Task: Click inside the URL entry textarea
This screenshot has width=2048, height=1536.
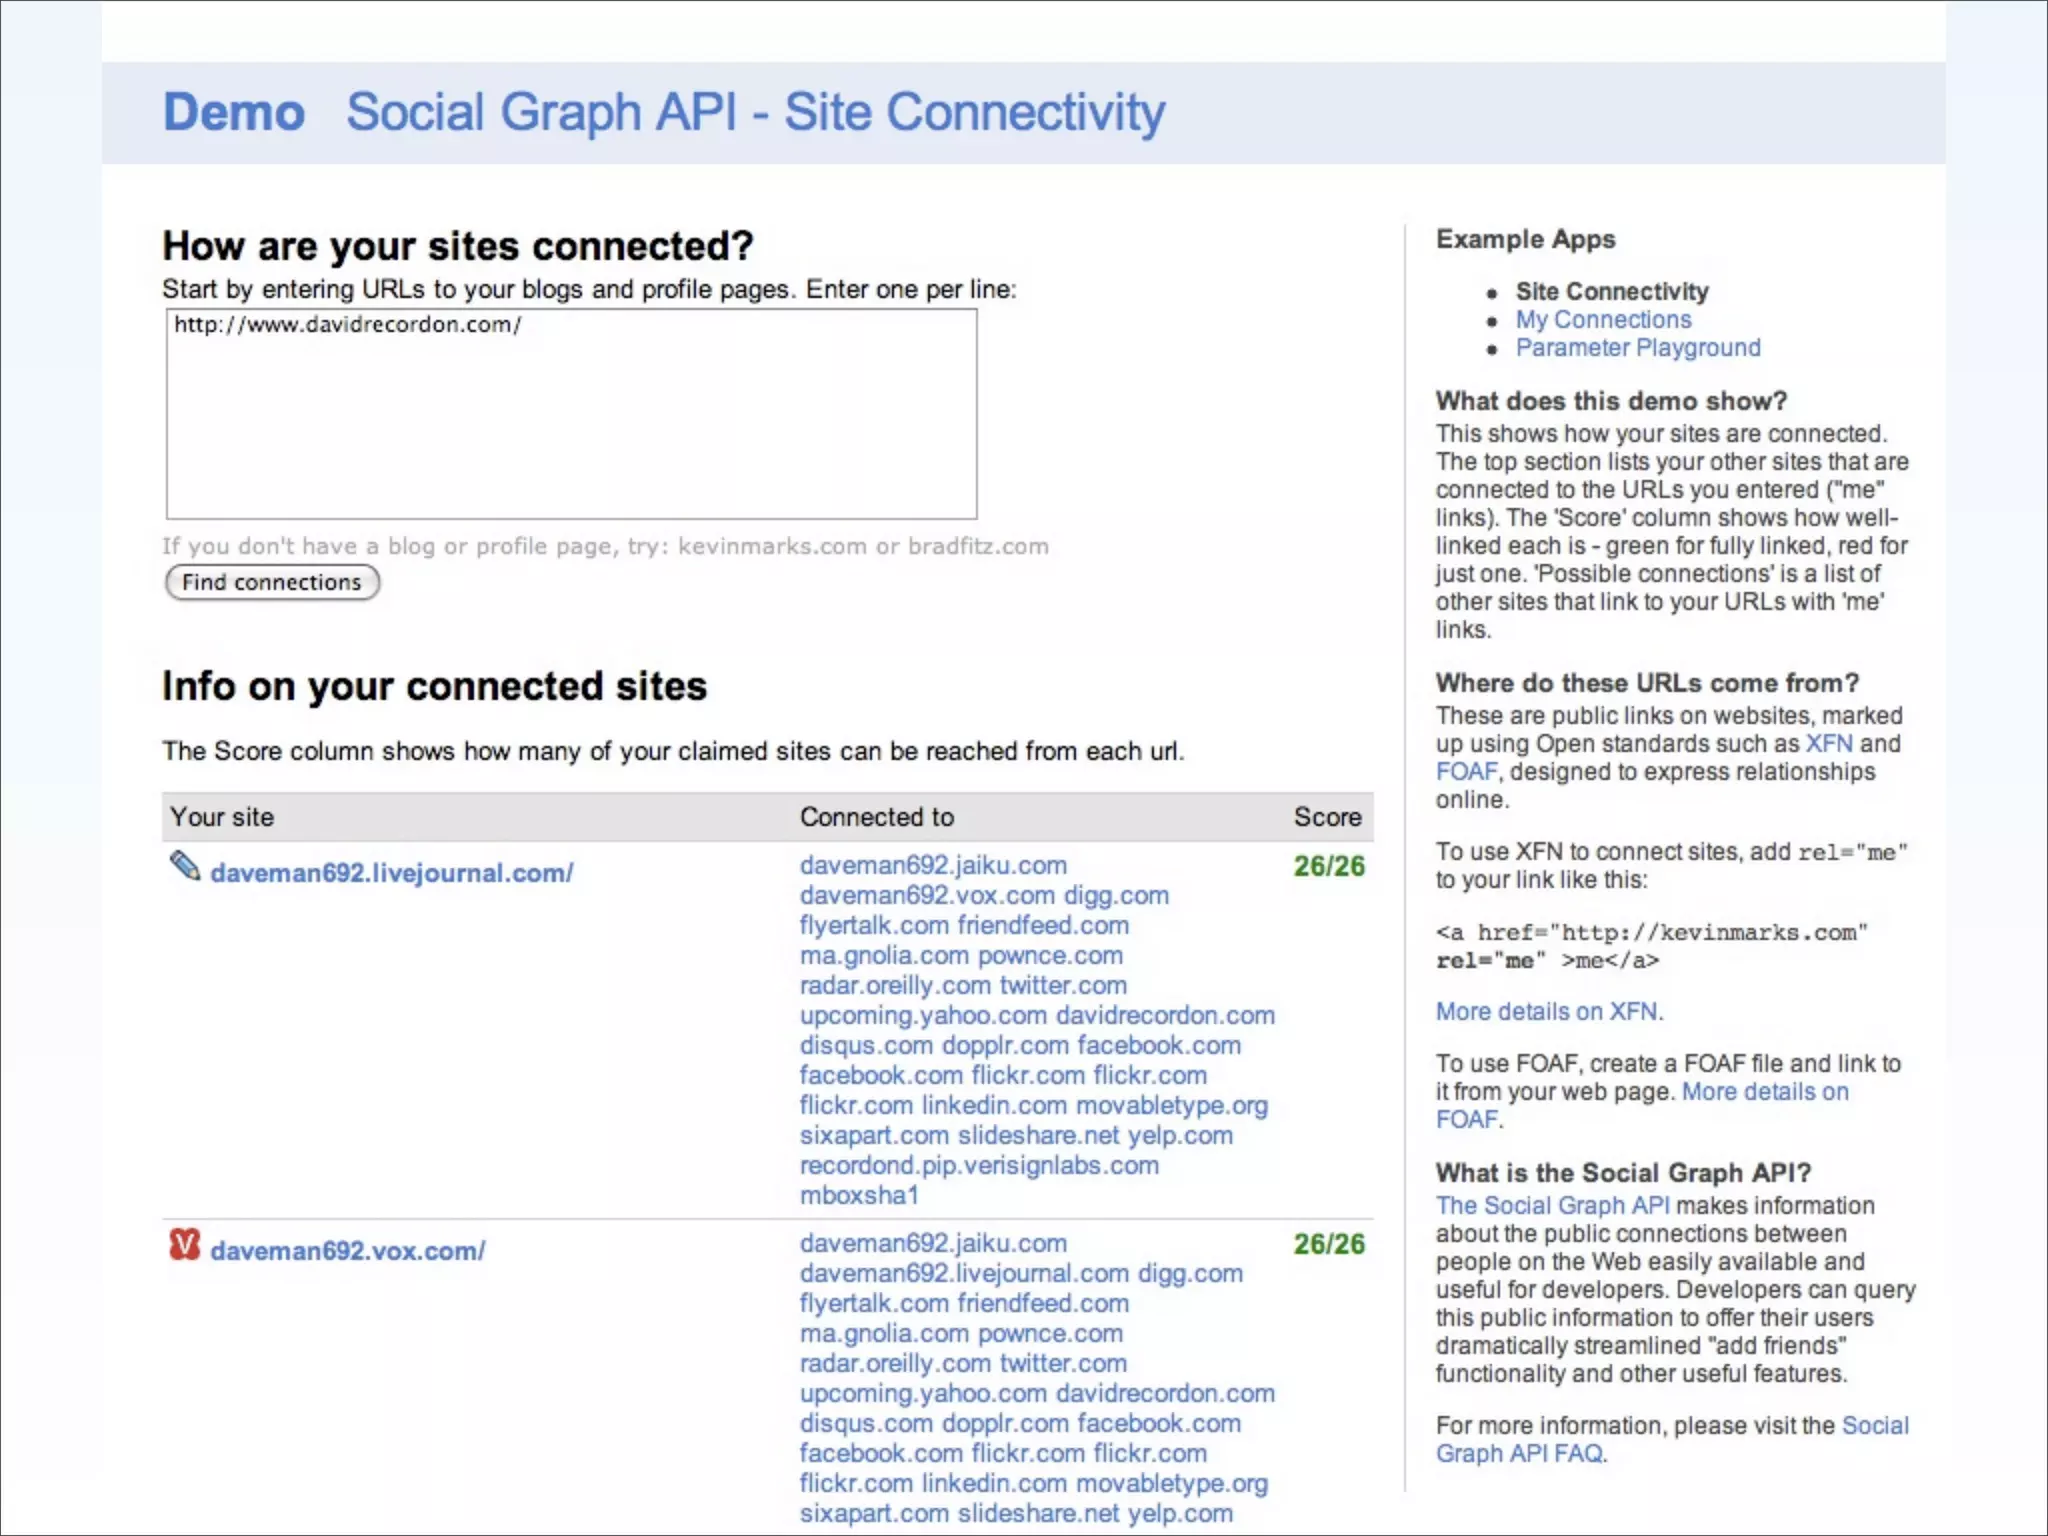Action: (571, 414)
